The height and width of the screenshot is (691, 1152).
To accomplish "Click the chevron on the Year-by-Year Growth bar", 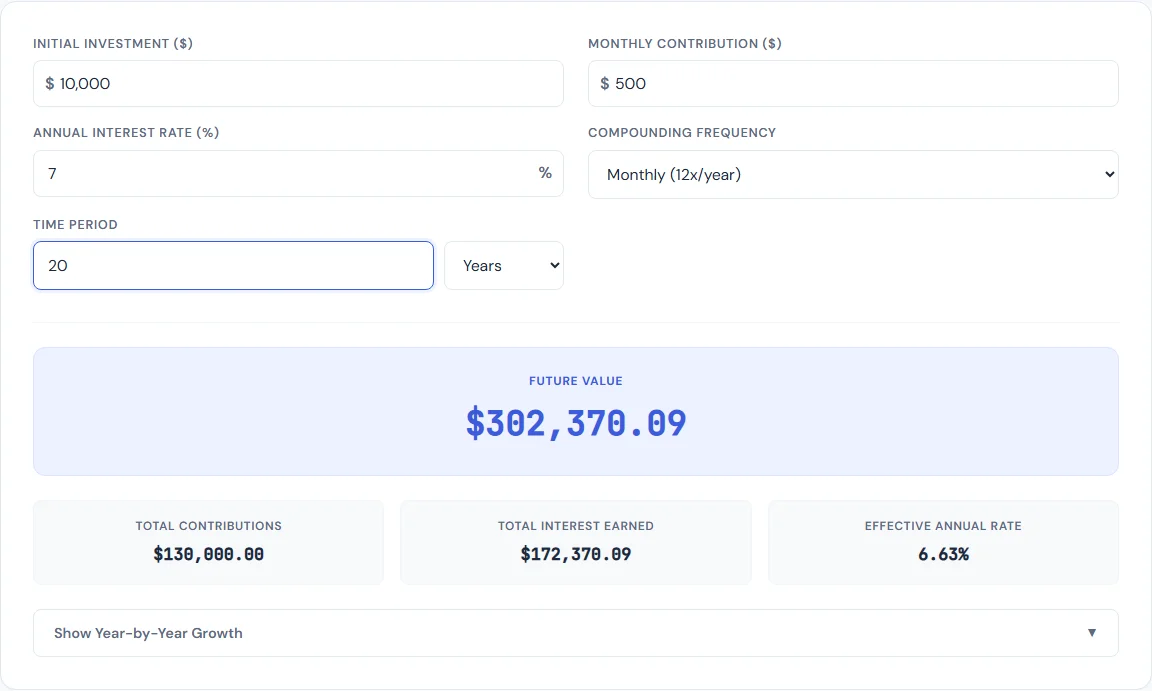I will coord(1092,633).
